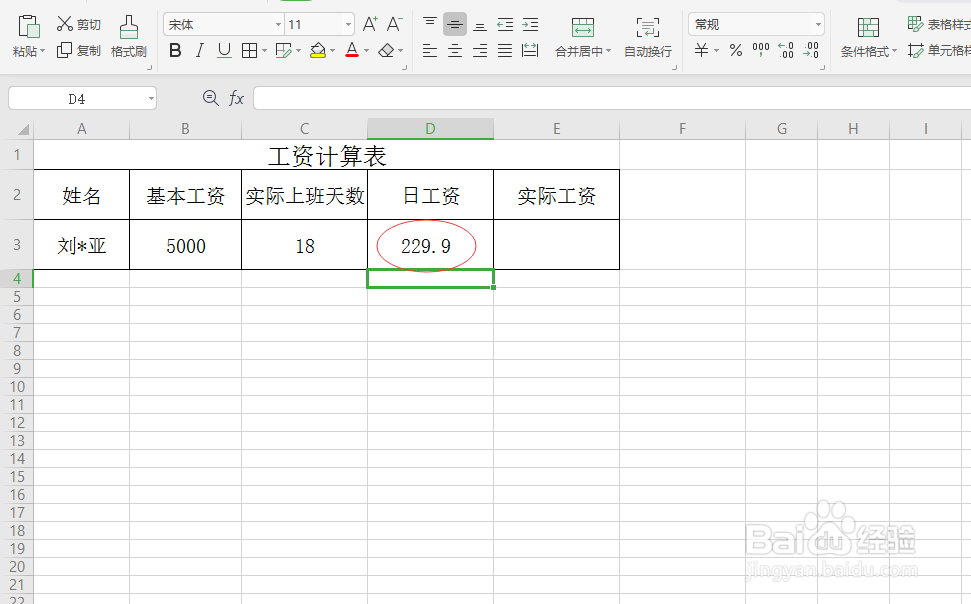Toggle bold formatting
971x604 pixels.
[x=175, y=48]
